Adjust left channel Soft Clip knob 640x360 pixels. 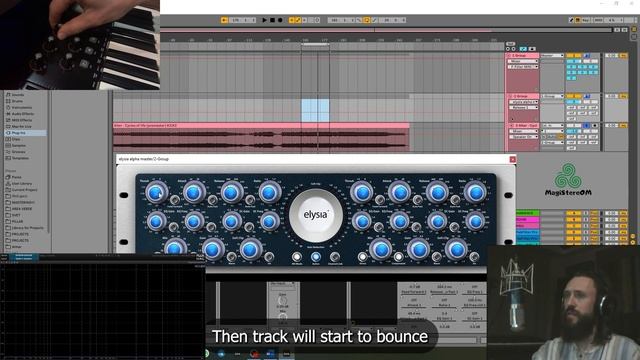(x=250, y=249)
